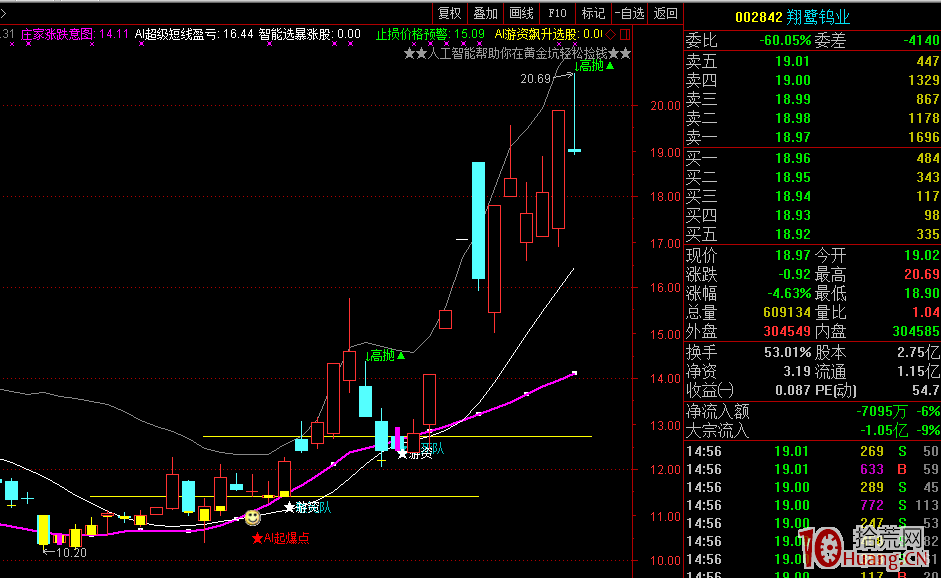Open F10 company info
The image size is (941, 578).
pyautogui.click(x=557, y=13)
